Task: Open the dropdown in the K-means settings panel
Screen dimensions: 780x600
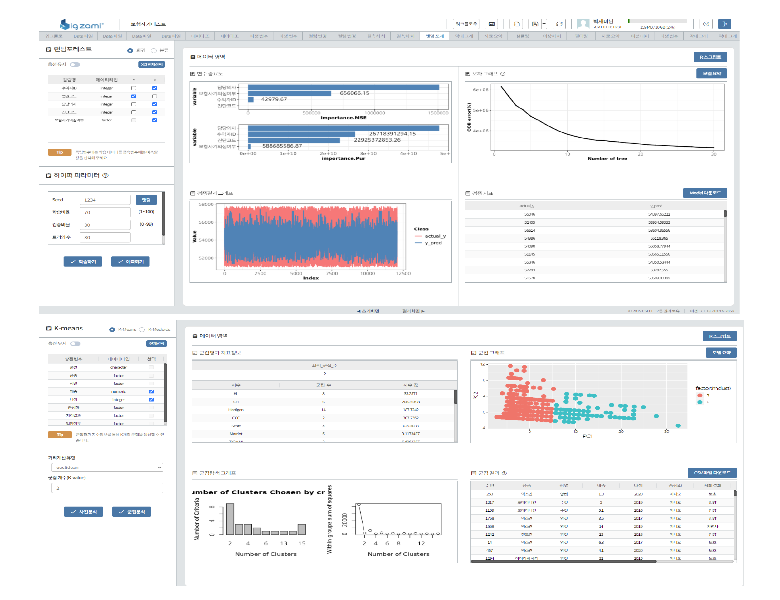Action: click(x=108, y=467)
